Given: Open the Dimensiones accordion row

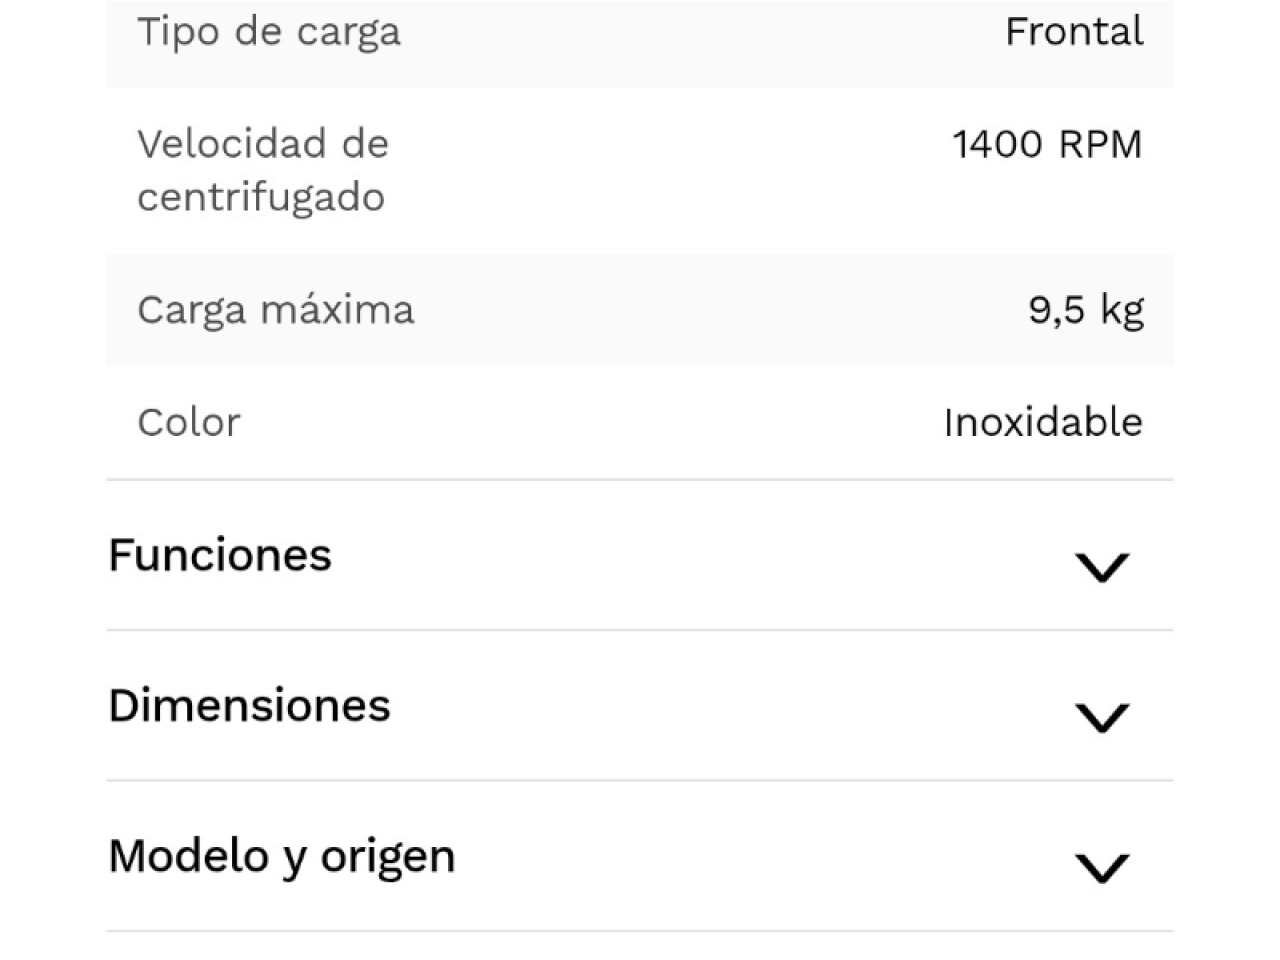Looking at the screenshot, I should point(640,706).
